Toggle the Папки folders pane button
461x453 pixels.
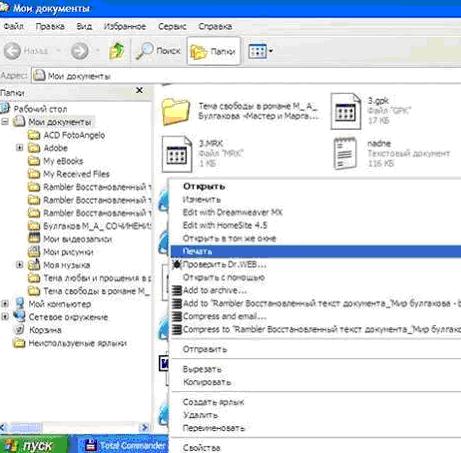click(x=214, y=51)
